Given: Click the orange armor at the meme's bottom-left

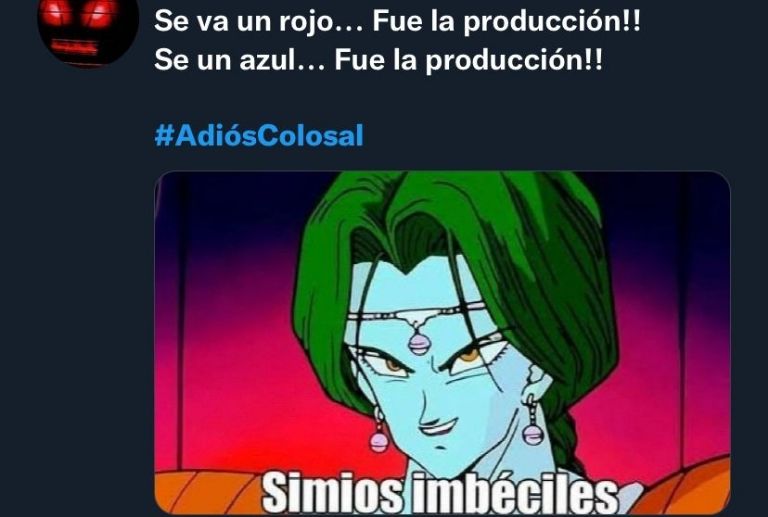Looking at the screenshot, I should [206, 492].
